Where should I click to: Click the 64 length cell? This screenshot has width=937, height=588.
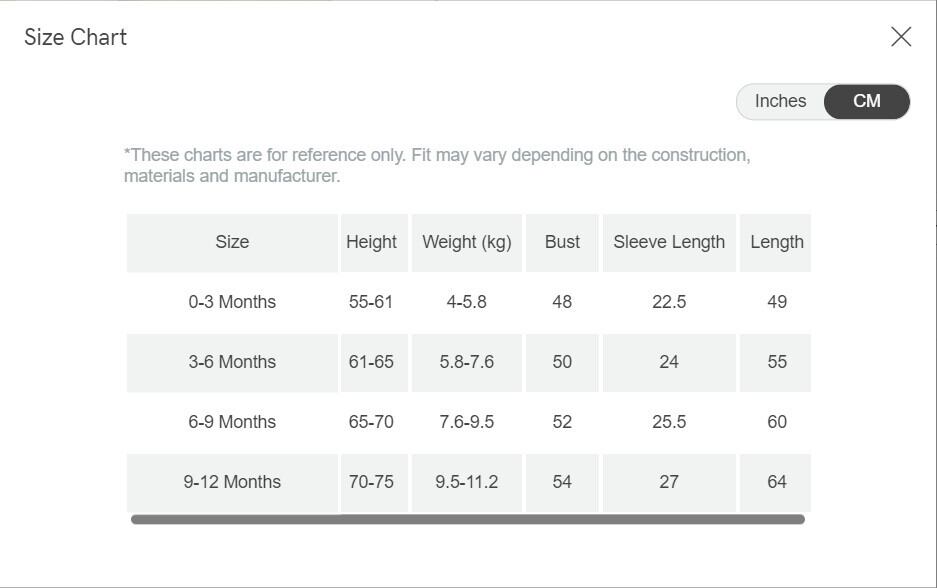tap(777, 482)
